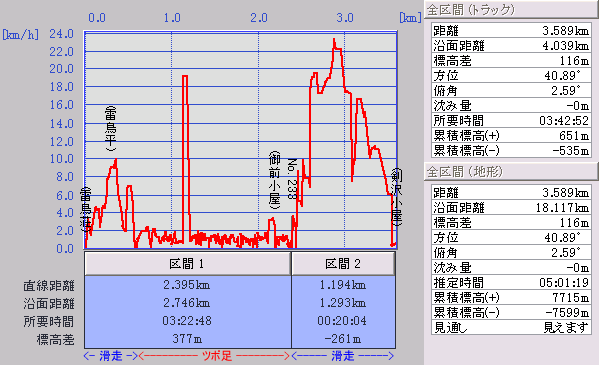Click the red ツボ足 segment label

[x=217, y=356]
